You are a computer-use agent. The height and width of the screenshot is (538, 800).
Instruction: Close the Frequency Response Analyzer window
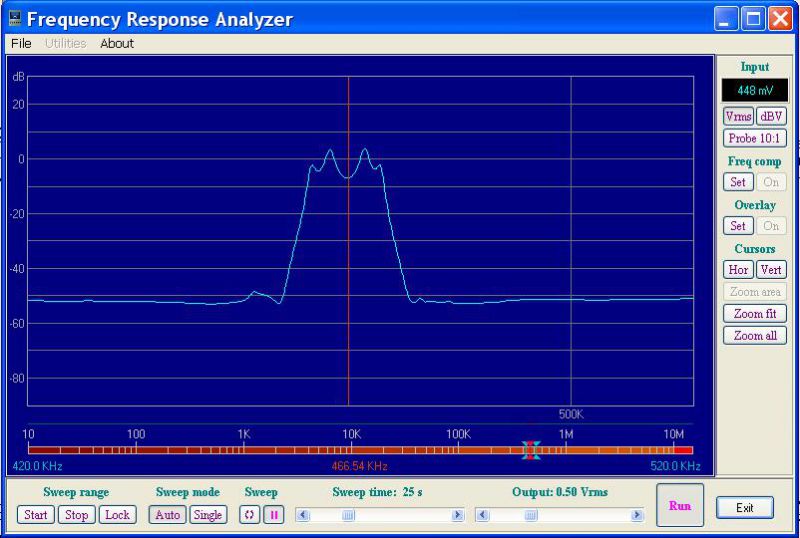point(781,19)
